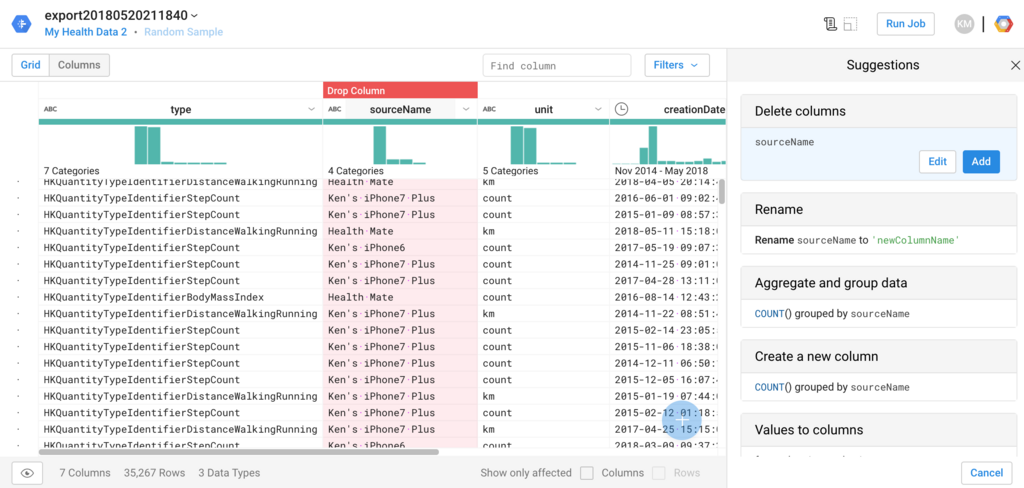Screen dimensions: 1024x488
Task: Open the Filters dropdown
Action: [x=677, y=65]
